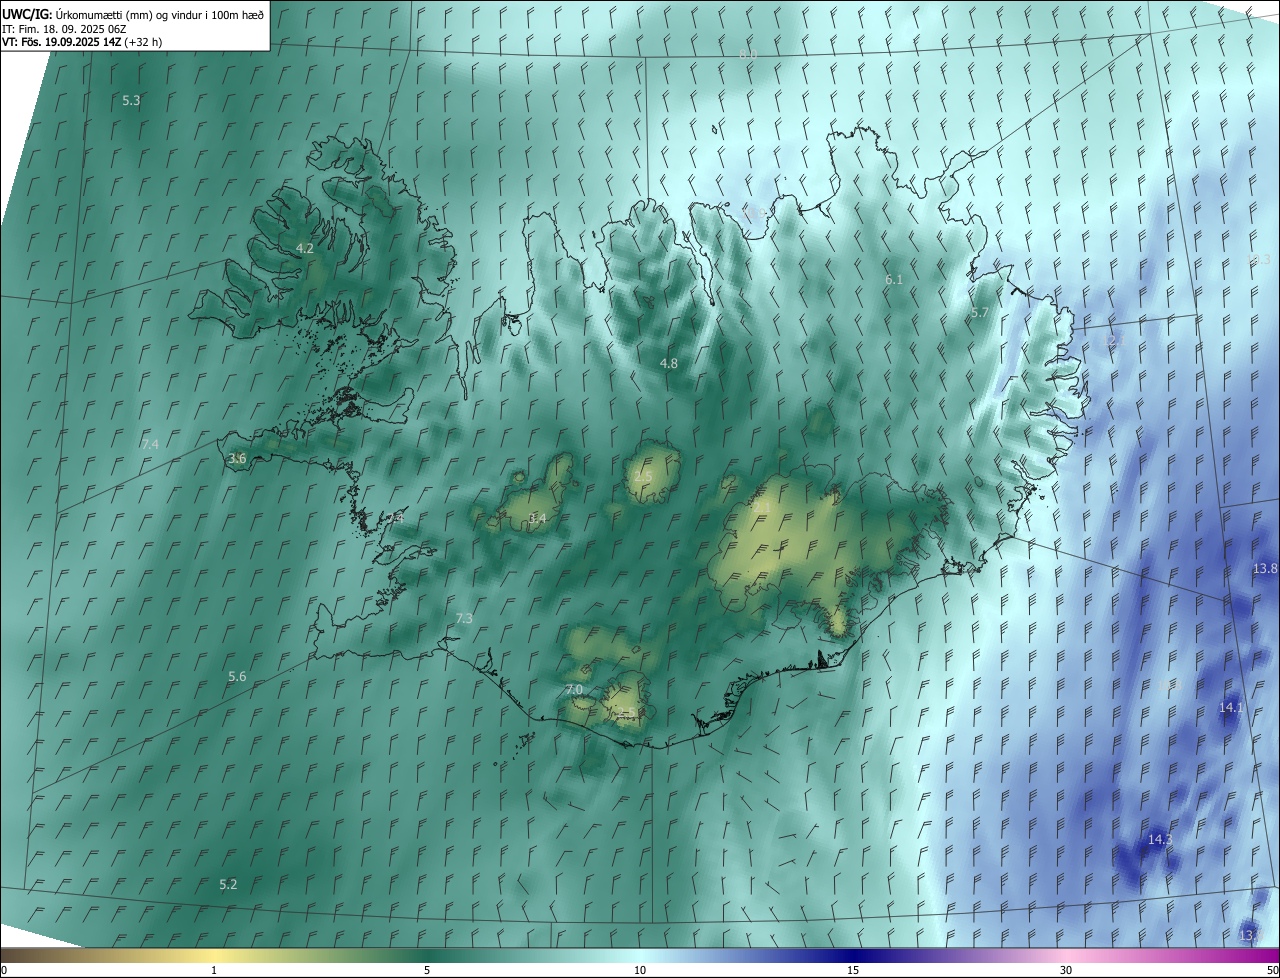This screenshot has height=978, width=1280.
Task: Click the 2.1 value on Vatnajökull glacier
Action: tap(762, 509)
